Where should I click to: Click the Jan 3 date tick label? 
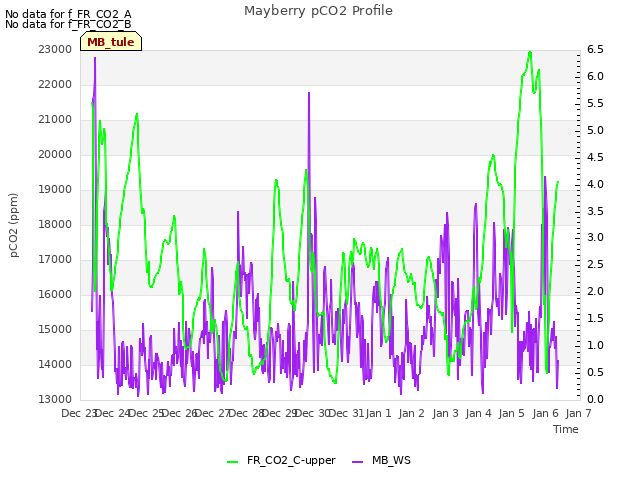coord(445,413)
